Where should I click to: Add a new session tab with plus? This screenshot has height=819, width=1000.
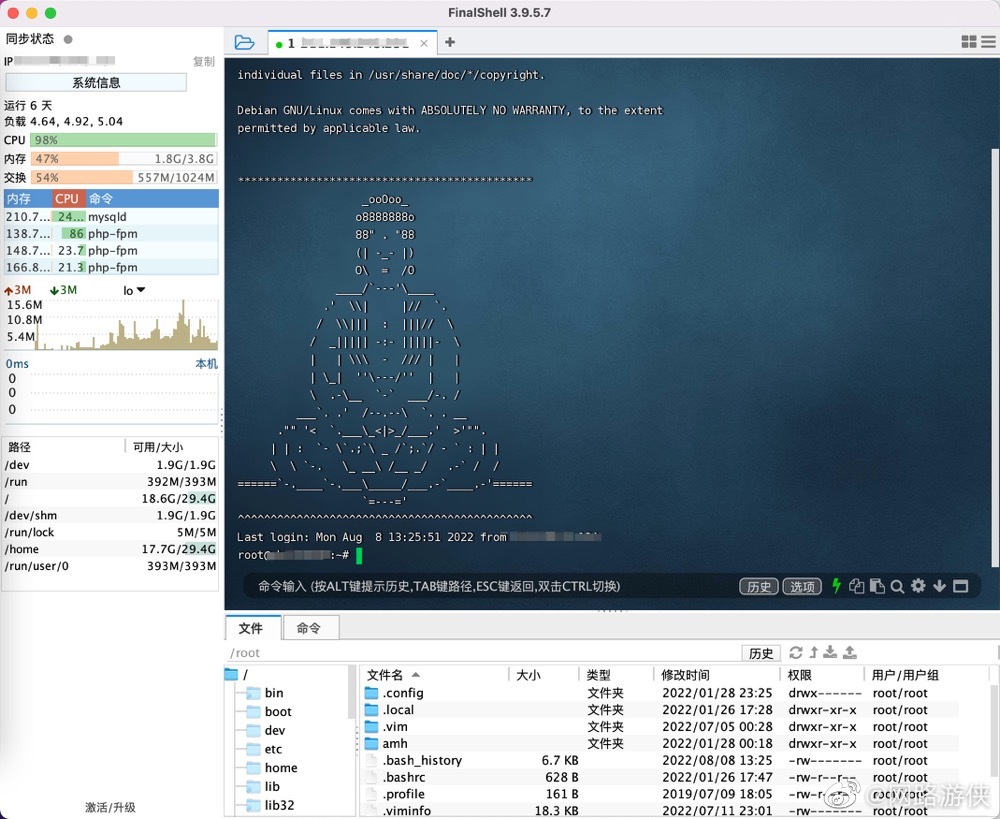(450, 42)
